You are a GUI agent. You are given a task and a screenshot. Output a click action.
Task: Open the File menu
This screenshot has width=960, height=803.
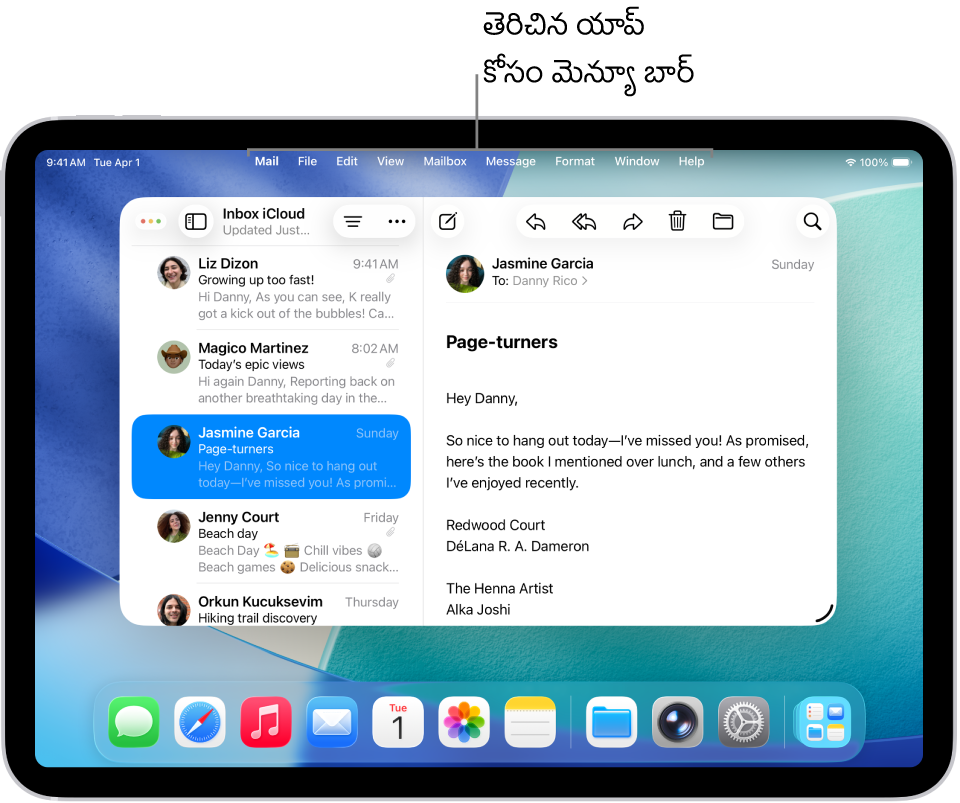click(x=307, y=161)
